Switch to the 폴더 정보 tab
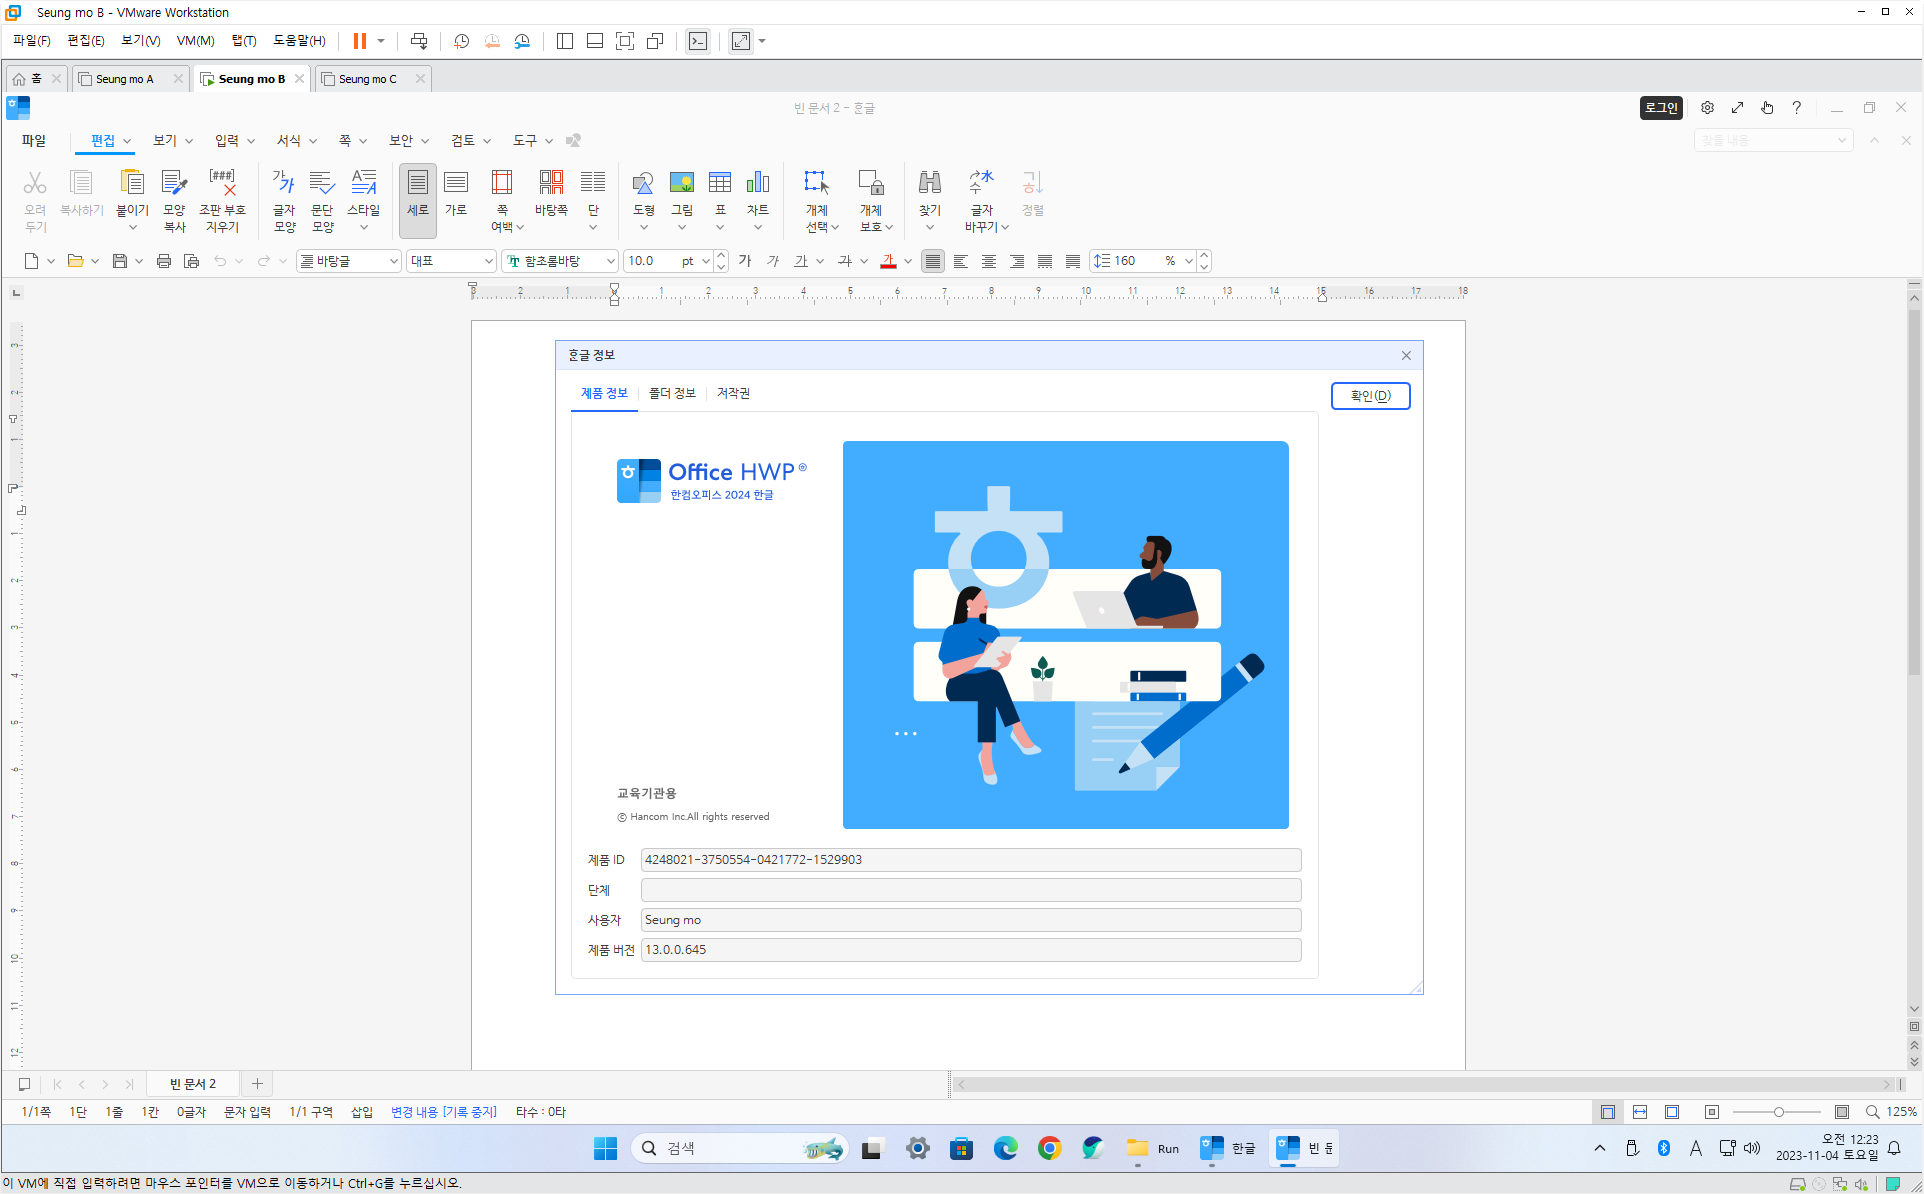This screenshot has width=1924, height=1194. click(x=671, y=393)
